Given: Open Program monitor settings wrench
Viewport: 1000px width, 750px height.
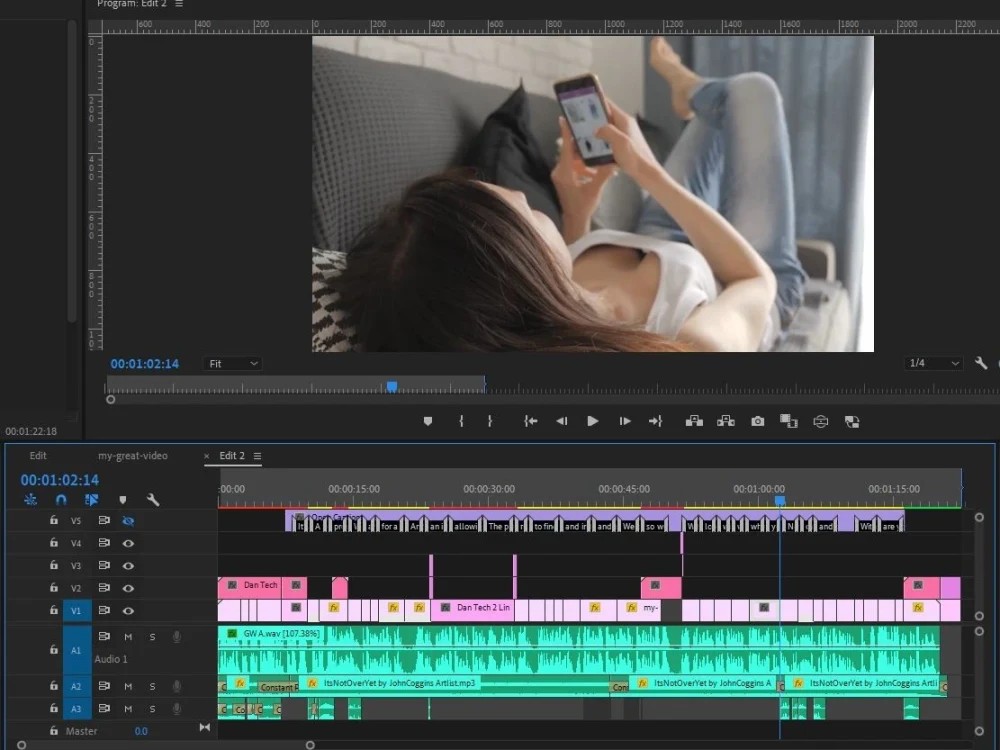Looking at the screenshot, I should [981, 364].
